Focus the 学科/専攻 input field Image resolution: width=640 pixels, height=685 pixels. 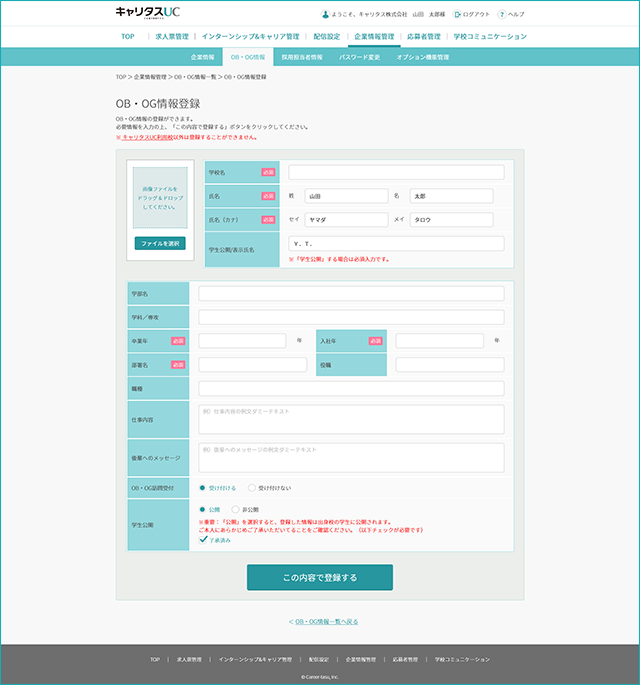click(351, 317)
